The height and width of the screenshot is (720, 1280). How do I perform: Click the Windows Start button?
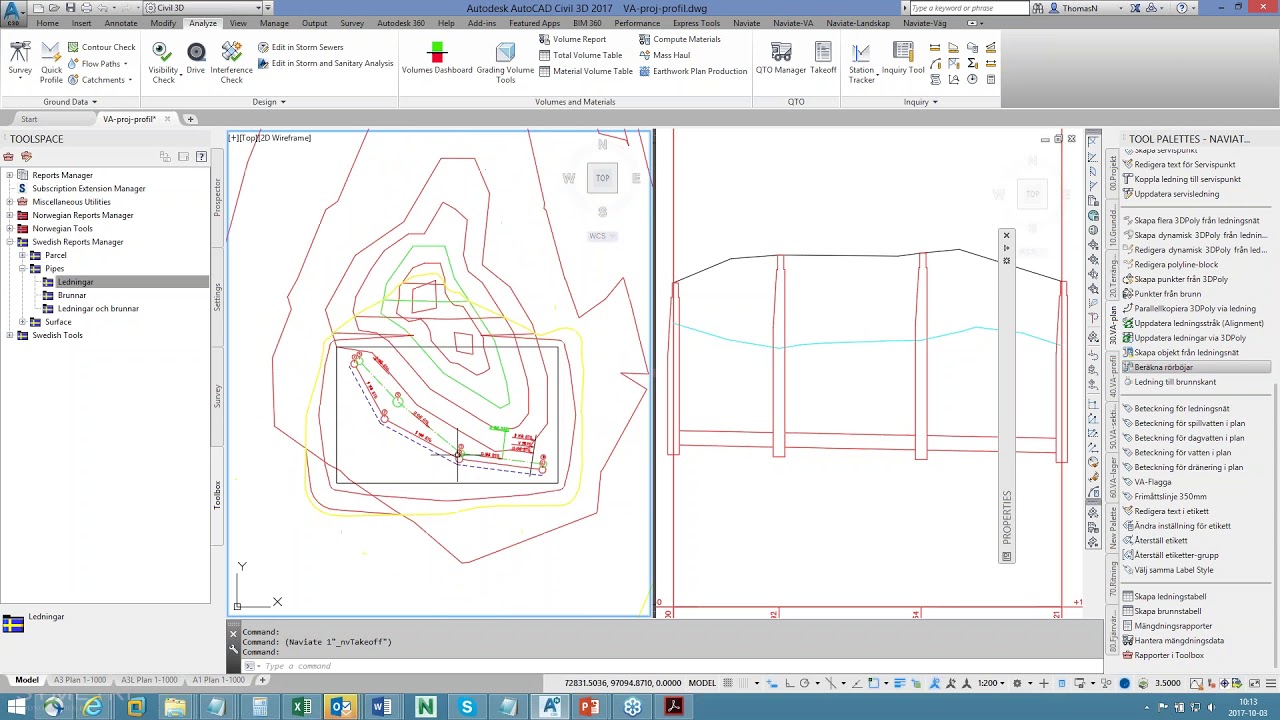point(16,708)
